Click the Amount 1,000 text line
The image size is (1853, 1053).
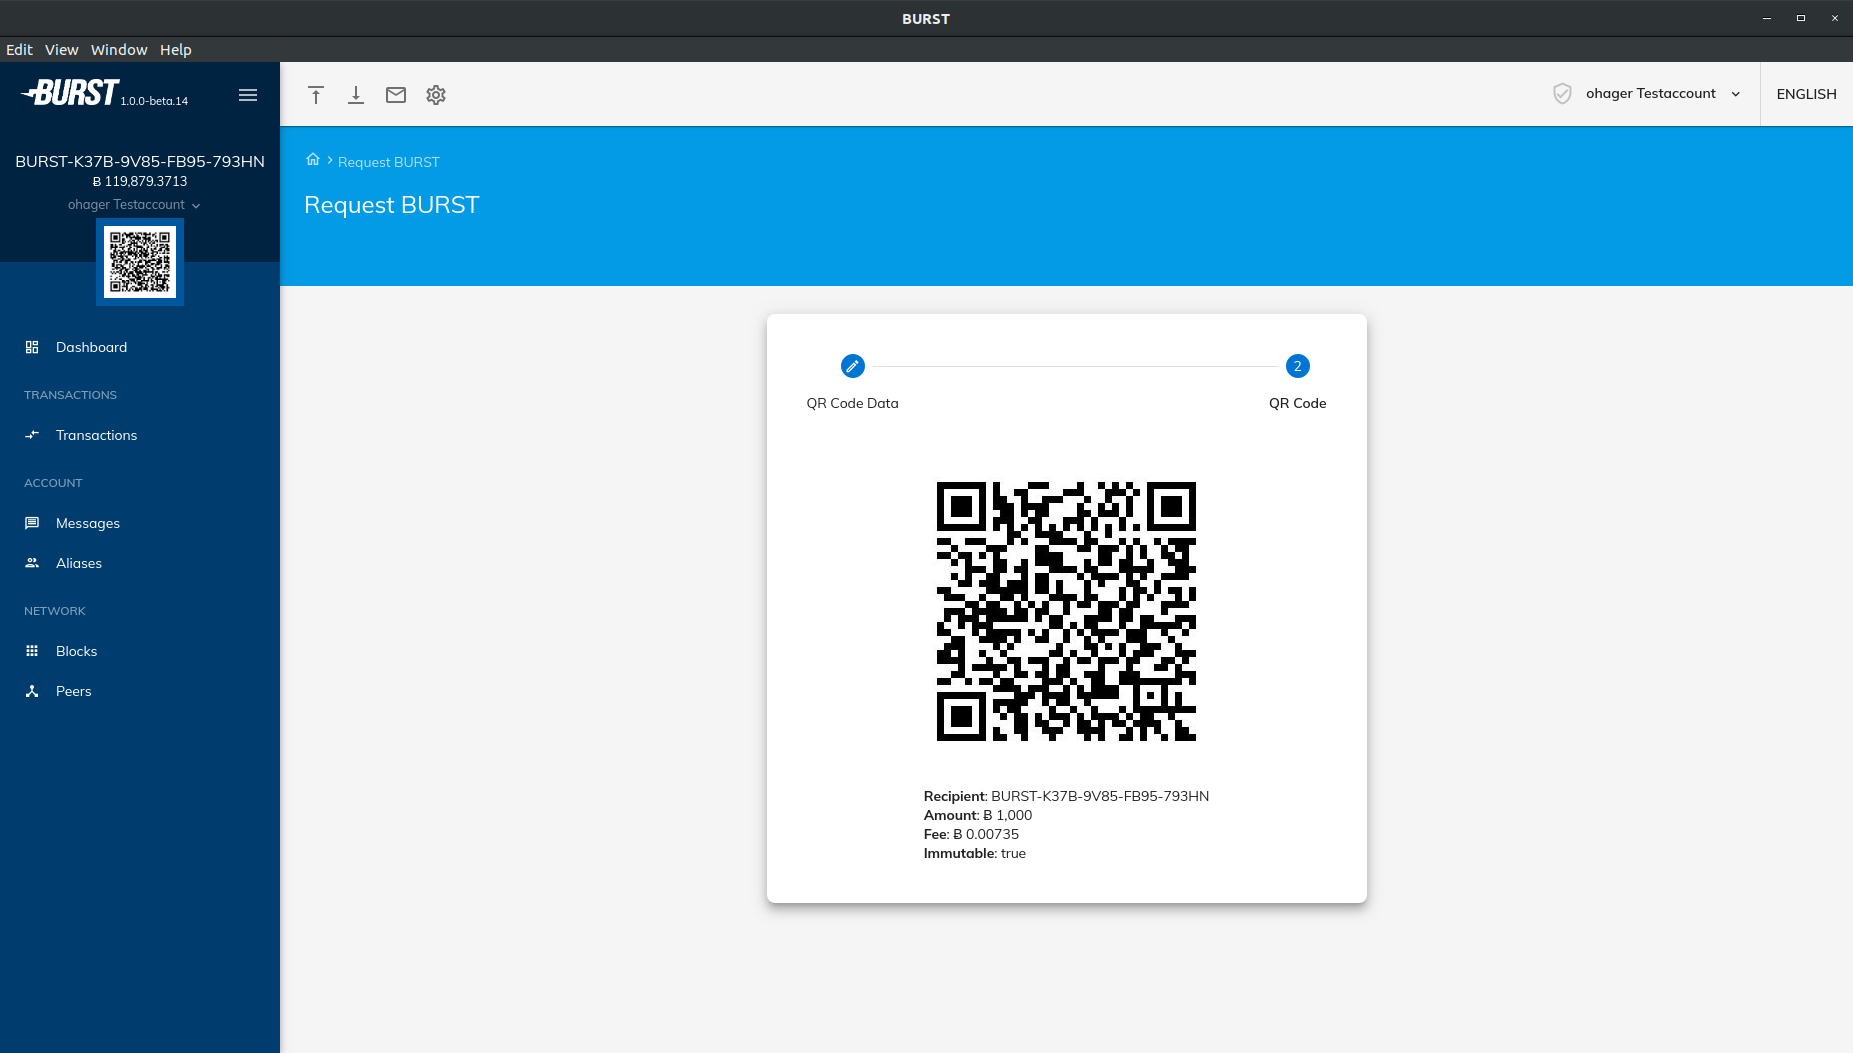tap(978, 815)
